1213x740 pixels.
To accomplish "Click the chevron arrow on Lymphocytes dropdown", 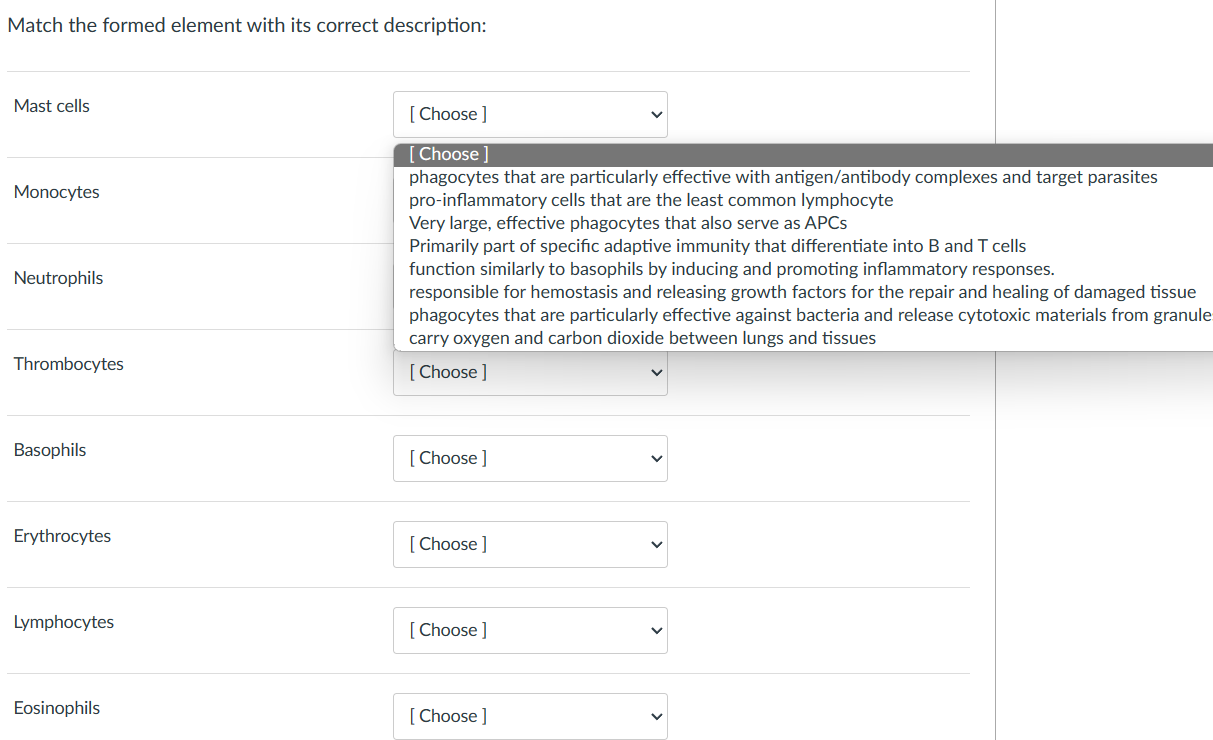I will click(x=656, y=630).
